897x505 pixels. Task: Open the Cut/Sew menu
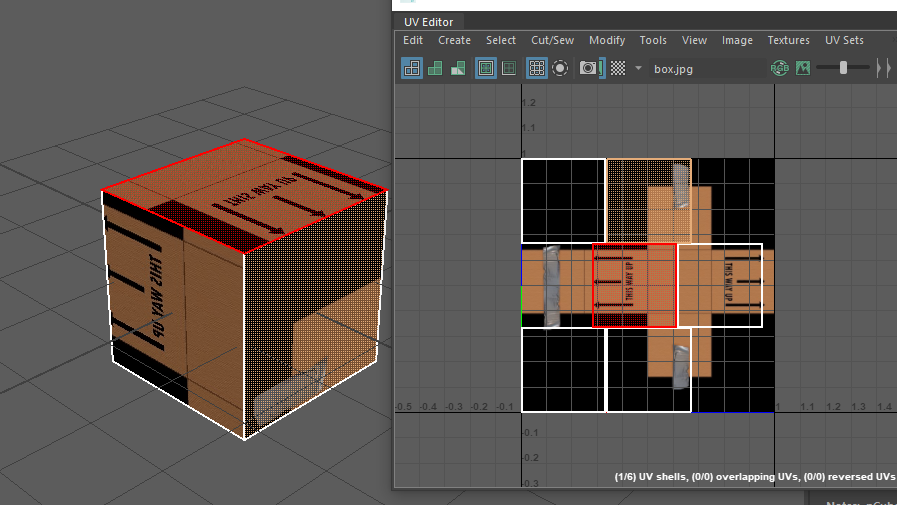point(552,40)
